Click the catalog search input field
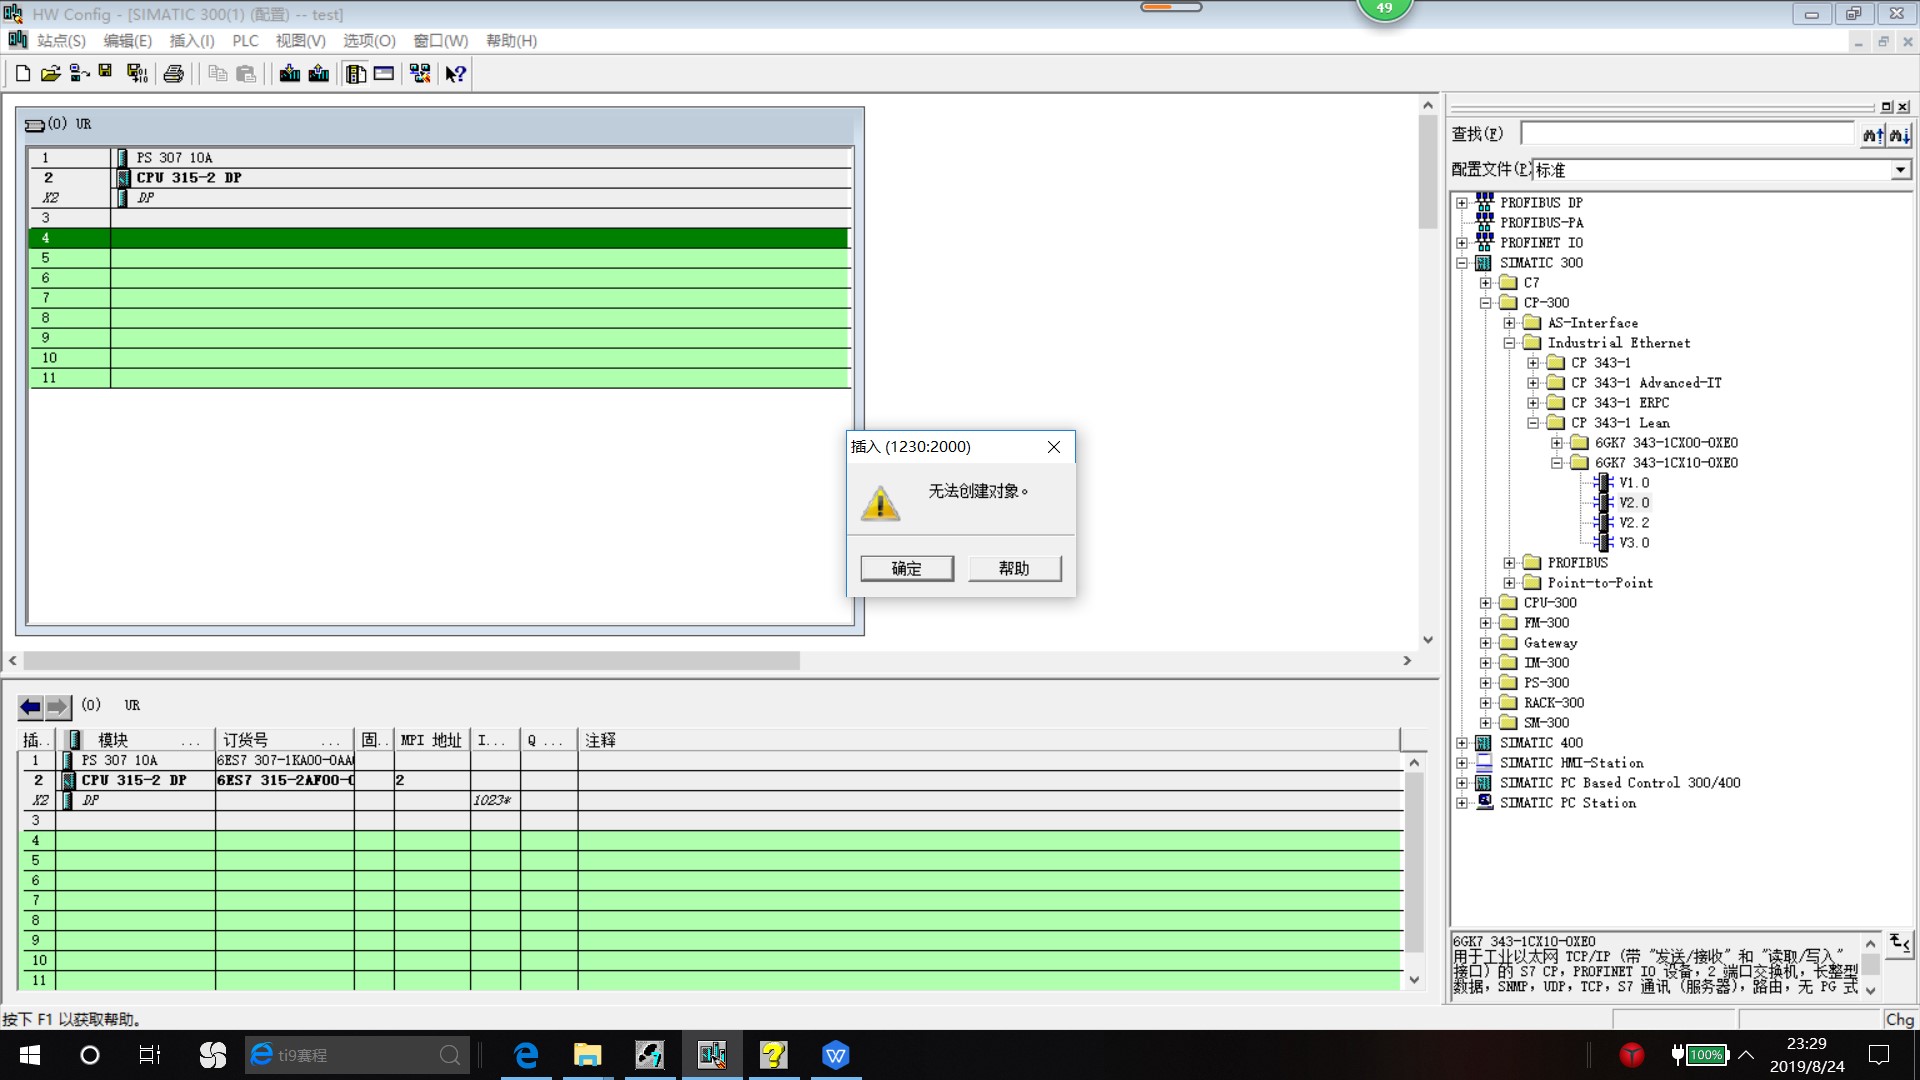Viewport: 1920px width, 1080px height. (1687, 134)
